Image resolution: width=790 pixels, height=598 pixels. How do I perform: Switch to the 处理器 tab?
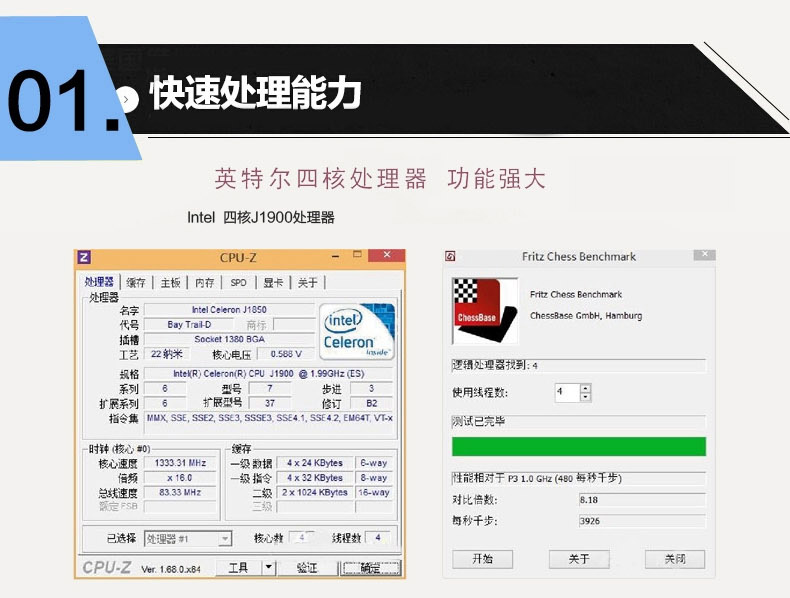pyautogui.click(x=99, y=282)
